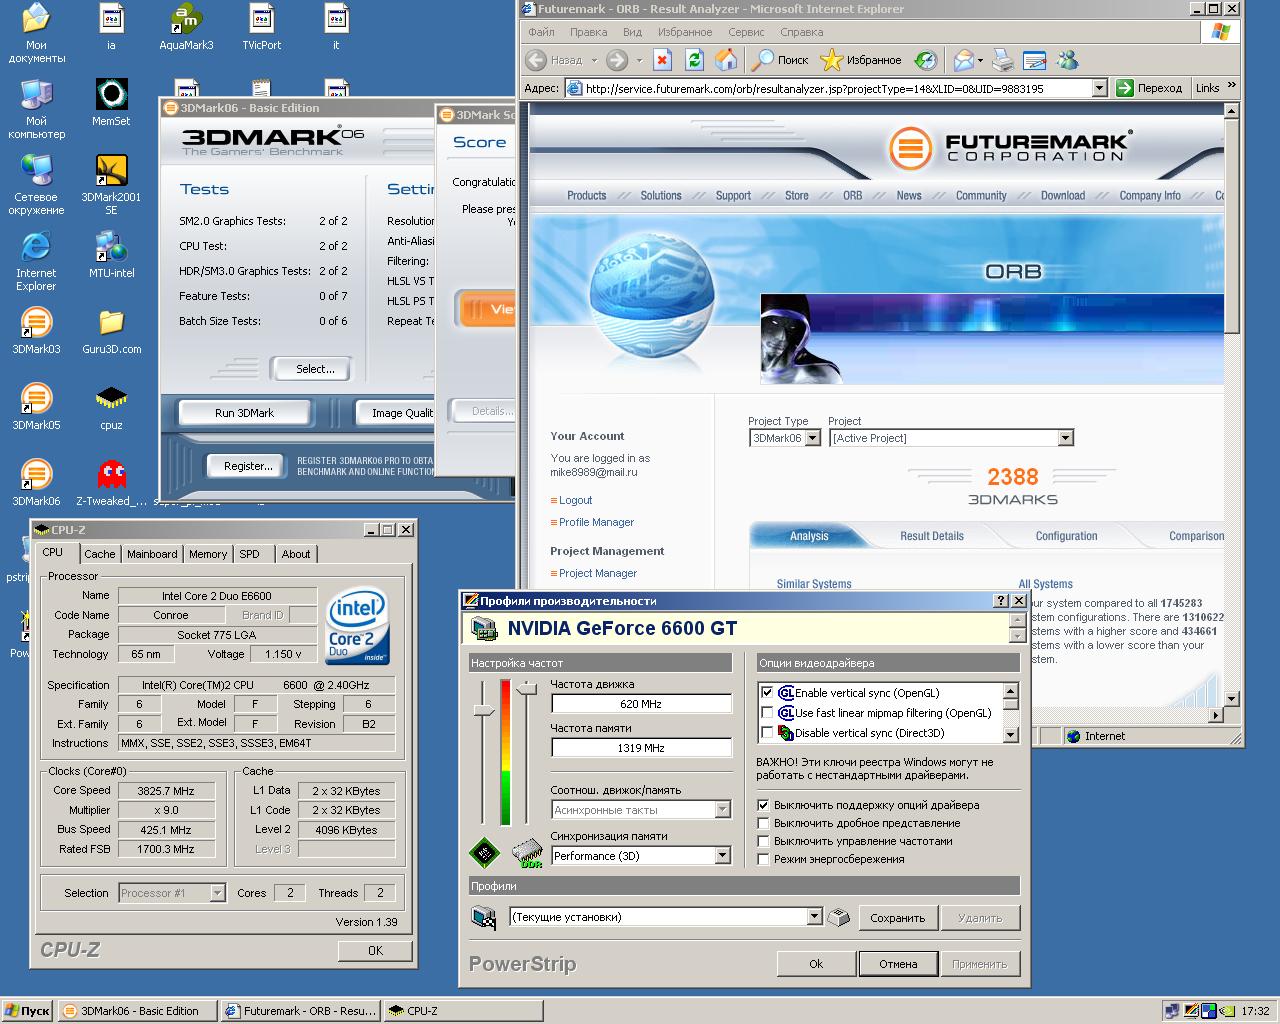
Task: Launch the 3DMark06 desktop shortcut
Action: pyautogui.click(x=36, y=482)
